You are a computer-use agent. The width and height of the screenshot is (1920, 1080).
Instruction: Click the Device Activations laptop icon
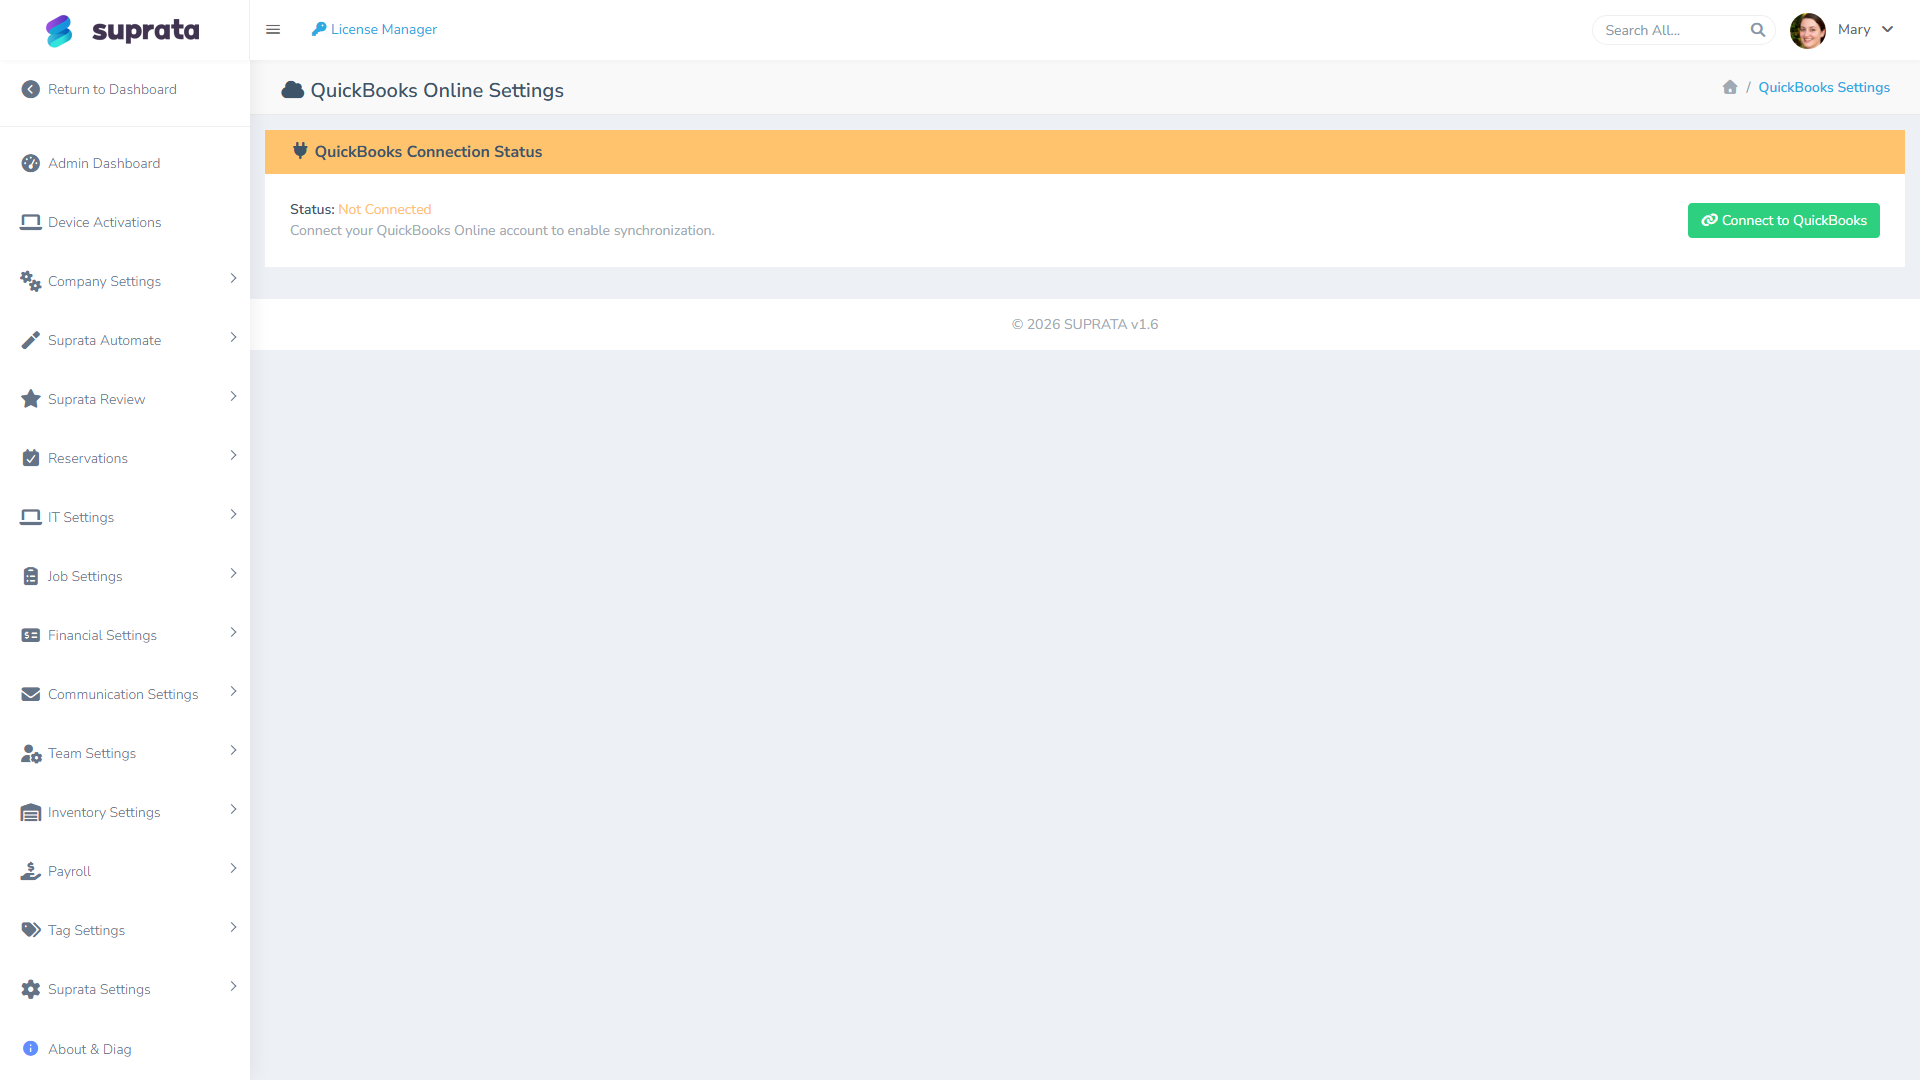point(31,222)
